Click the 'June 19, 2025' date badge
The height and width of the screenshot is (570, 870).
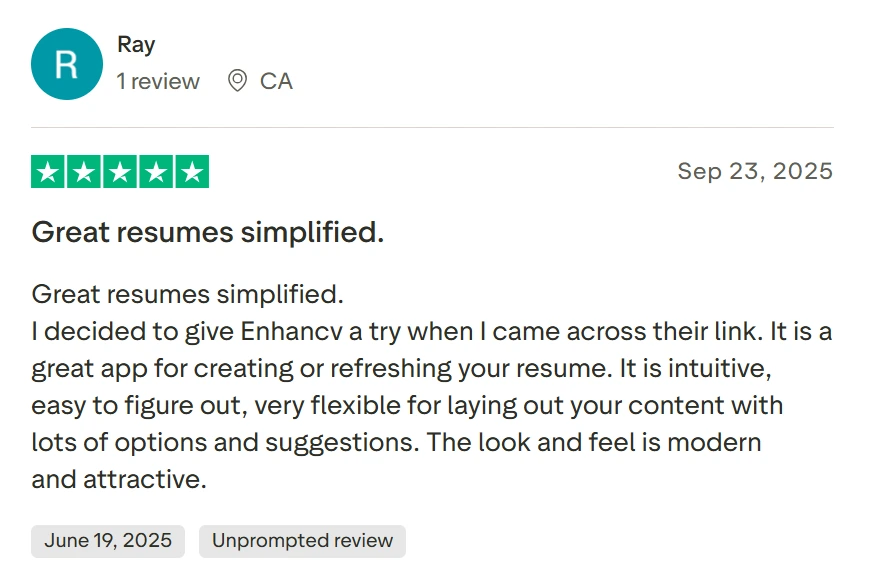tap(108, 541)
